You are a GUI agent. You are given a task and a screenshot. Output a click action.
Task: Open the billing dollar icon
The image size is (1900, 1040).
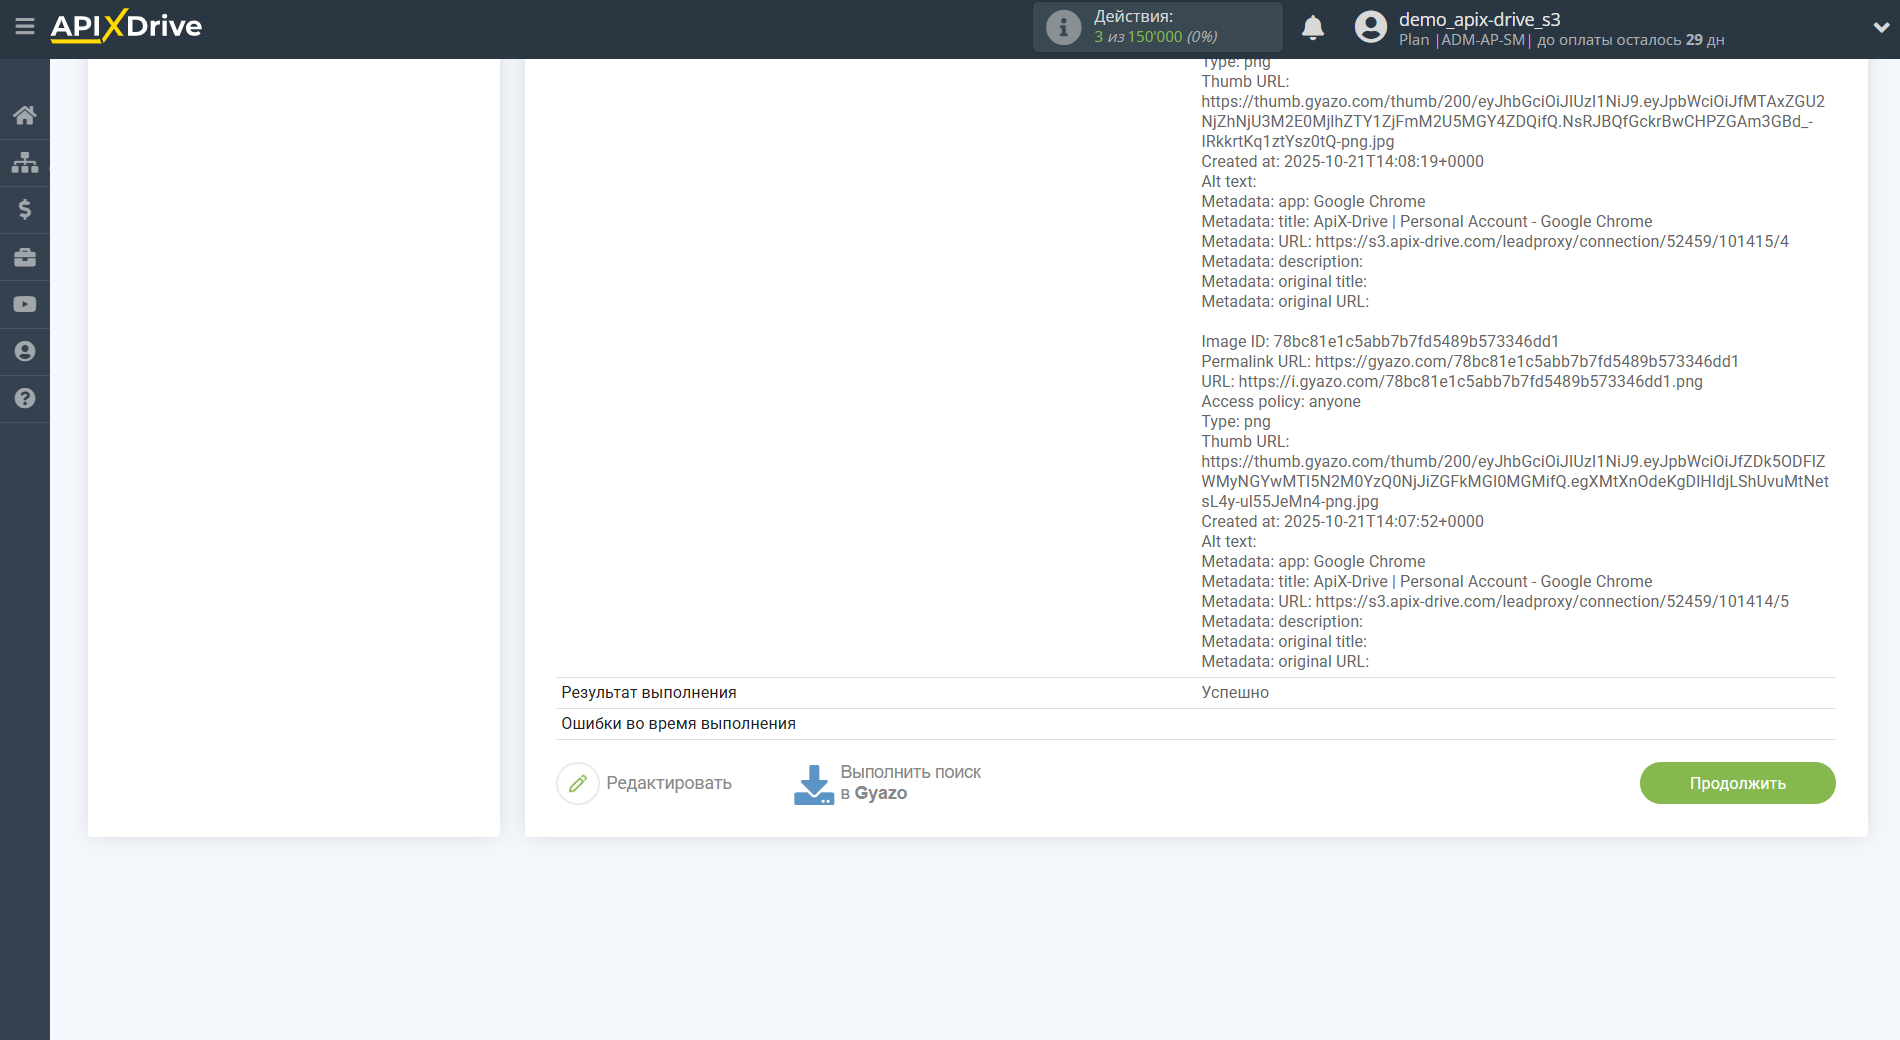(25, 209)
